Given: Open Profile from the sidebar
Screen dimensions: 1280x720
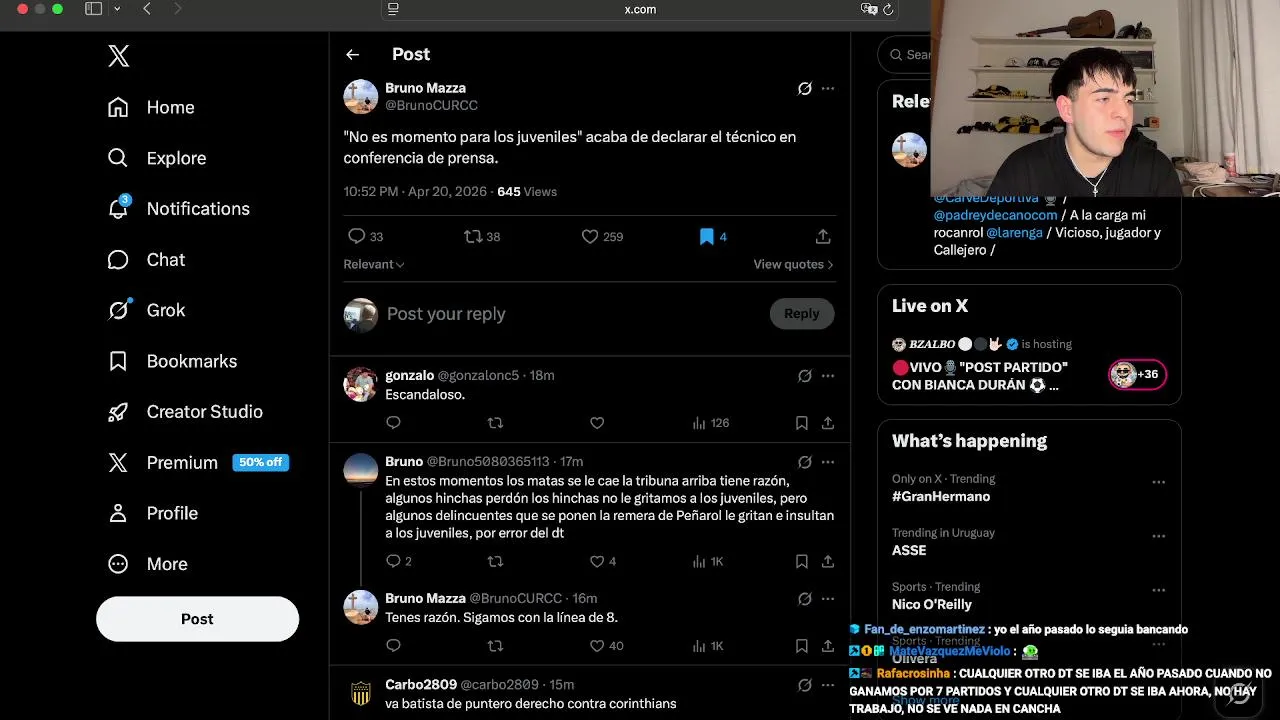Looking at the screenshot, I should click(152, 513).
